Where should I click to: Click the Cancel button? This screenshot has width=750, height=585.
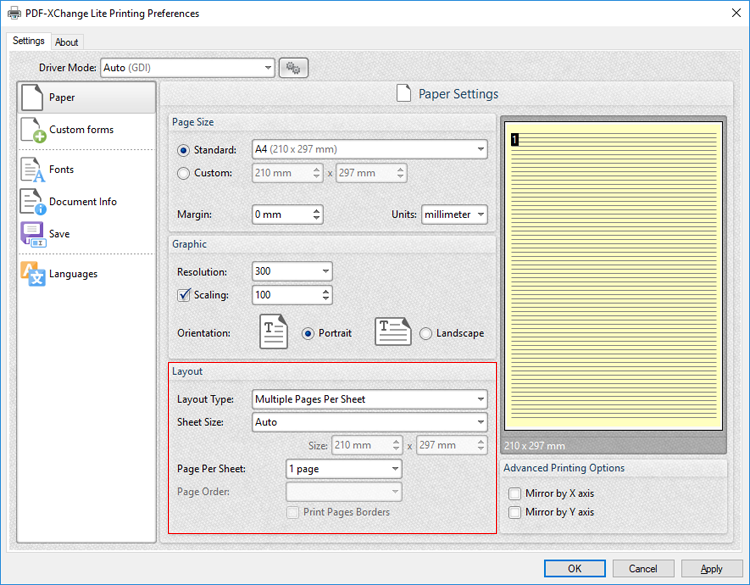click(x=643, y=568)
